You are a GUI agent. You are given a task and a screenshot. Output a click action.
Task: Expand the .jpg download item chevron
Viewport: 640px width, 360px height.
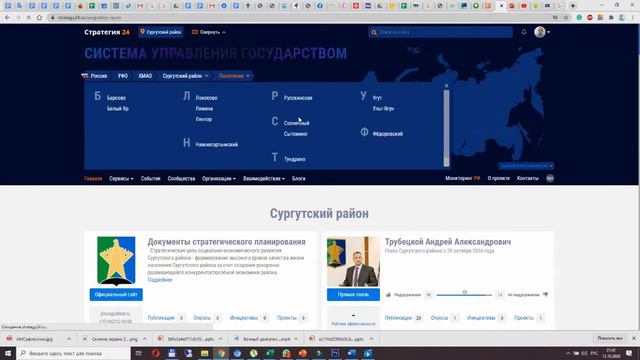69,339
